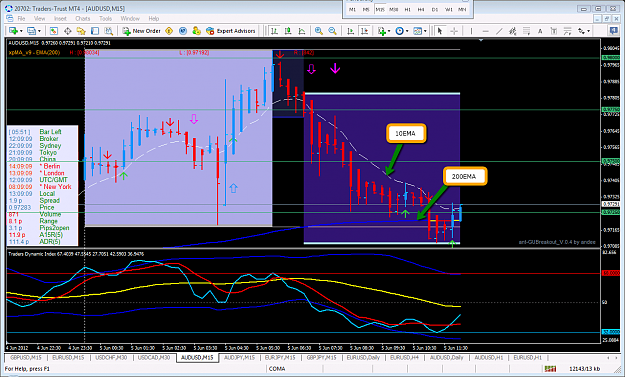Activate the standard cursor mode
The image size is (625, 377).
point(440,31)
